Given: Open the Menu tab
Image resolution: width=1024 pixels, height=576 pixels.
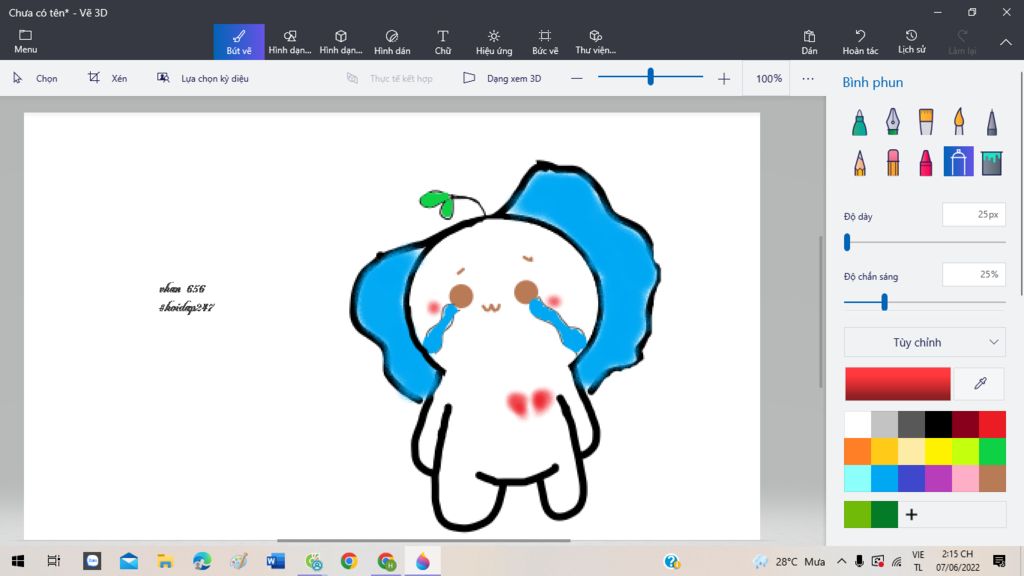Looking at the screenshot, I should [25, 42].
